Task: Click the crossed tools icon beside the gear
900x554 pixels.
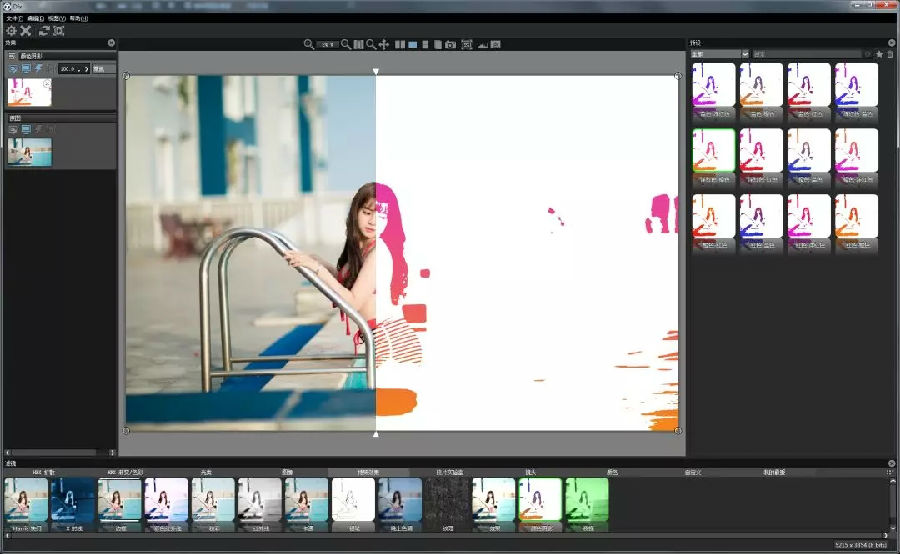Action: (x=26, y=31)
